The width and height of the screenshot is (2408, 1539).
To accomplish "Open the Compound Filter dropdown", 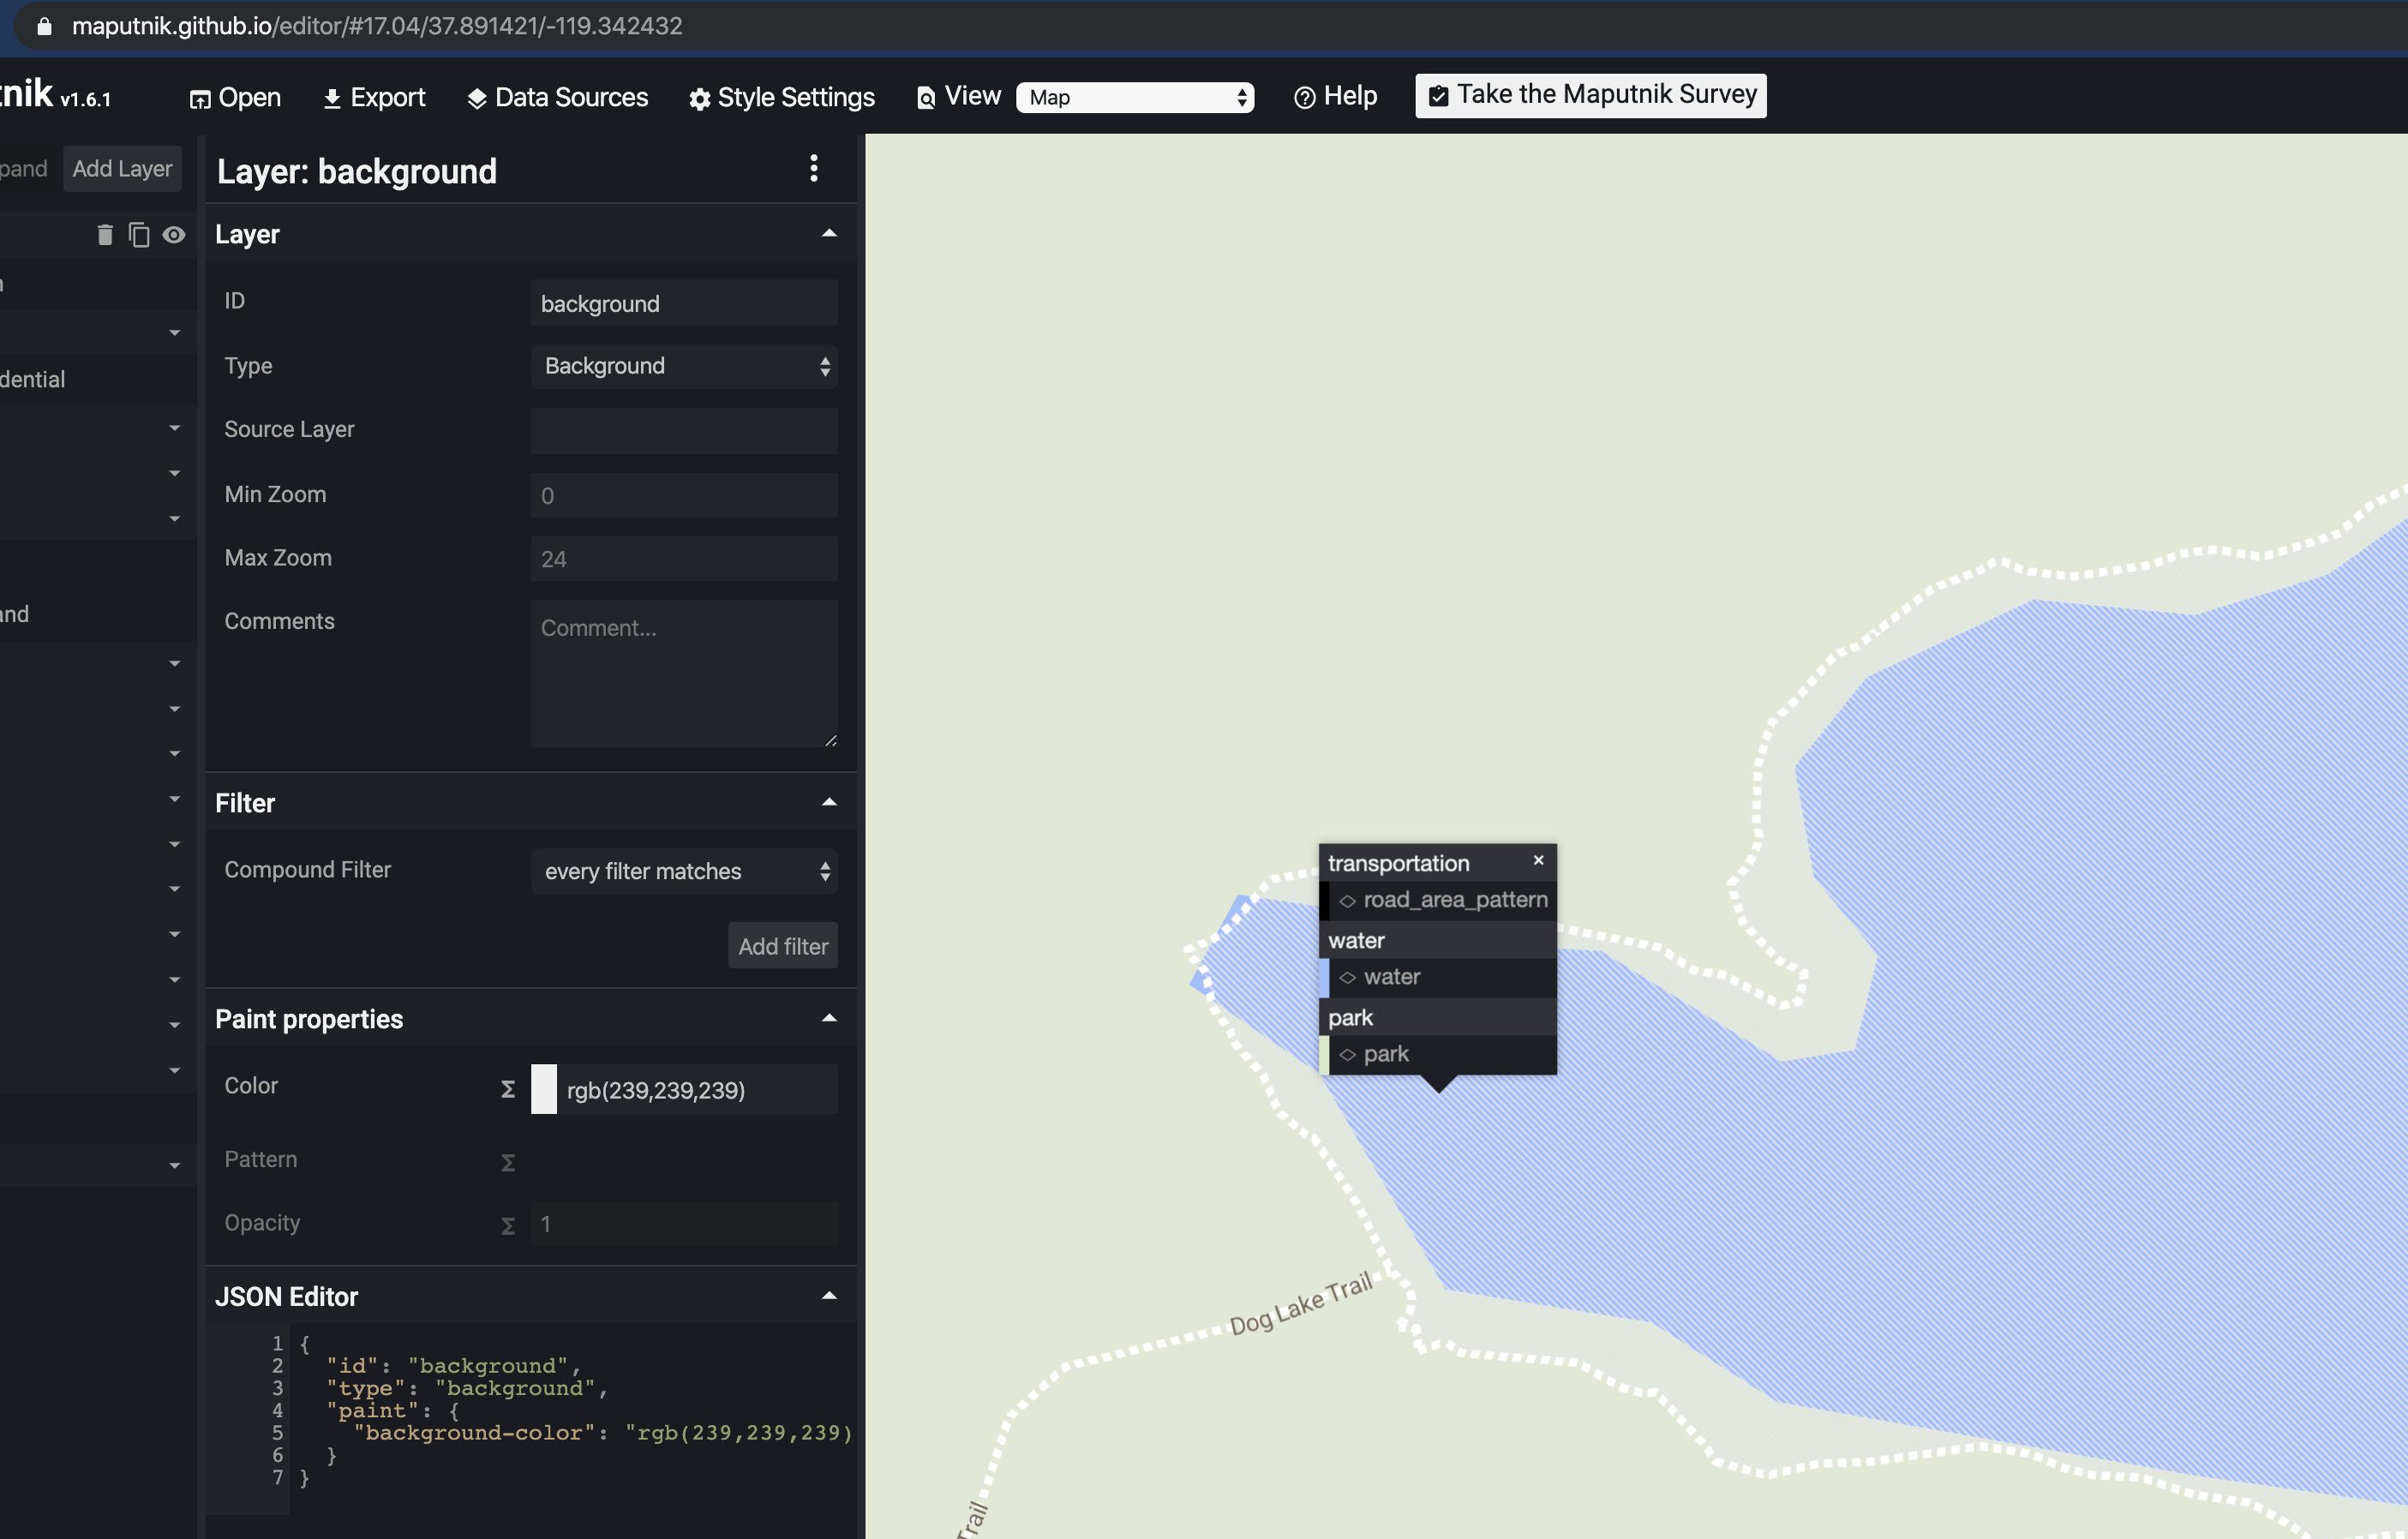I will point(684,871).
